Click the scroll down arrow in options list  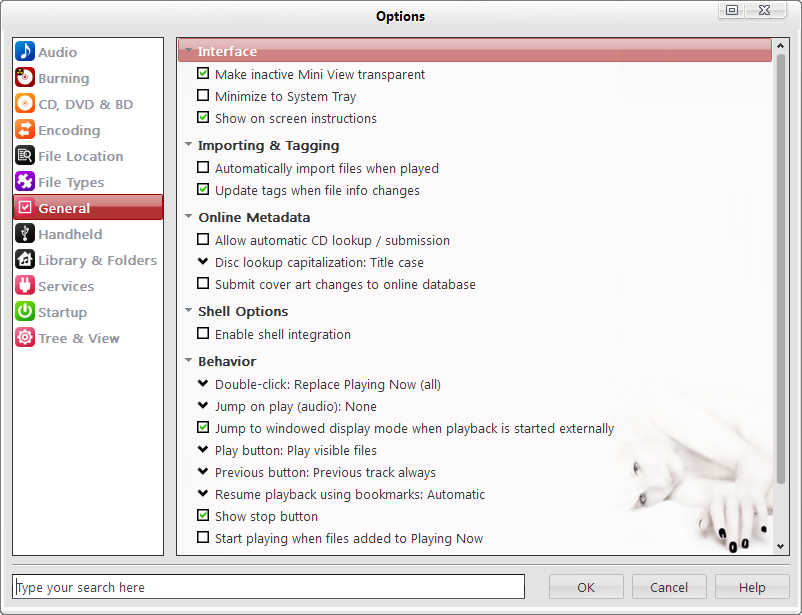781,546
